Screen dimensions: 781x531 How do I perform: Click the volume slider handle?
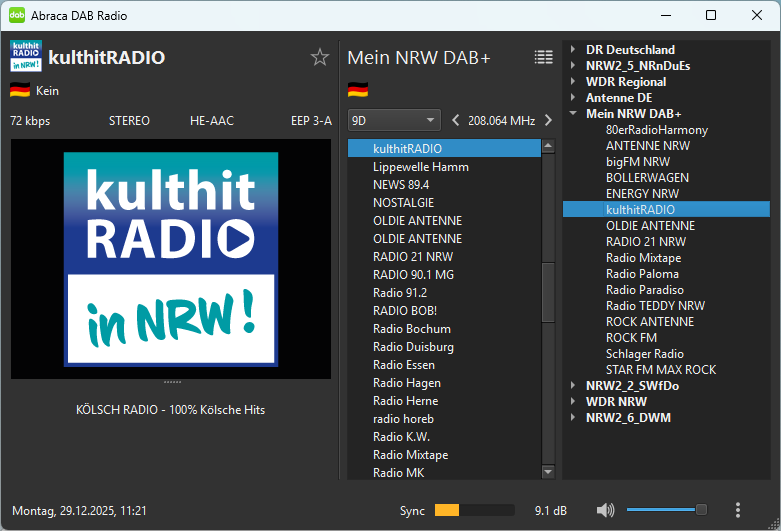coord(701,510)
